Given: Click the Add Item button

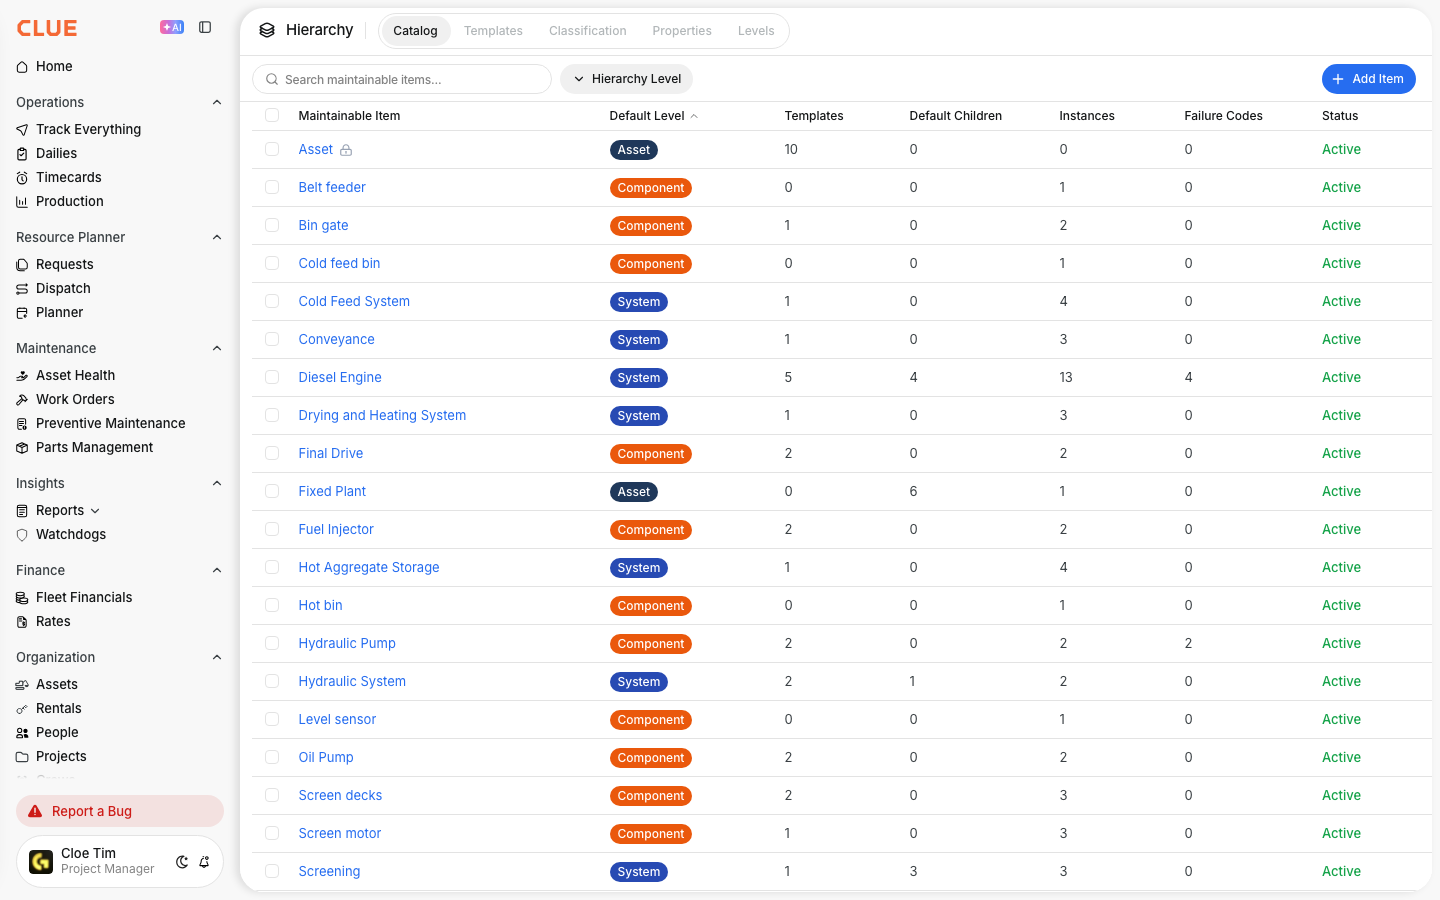Looking at the screenshot, I should click(x=1368, y=79).
